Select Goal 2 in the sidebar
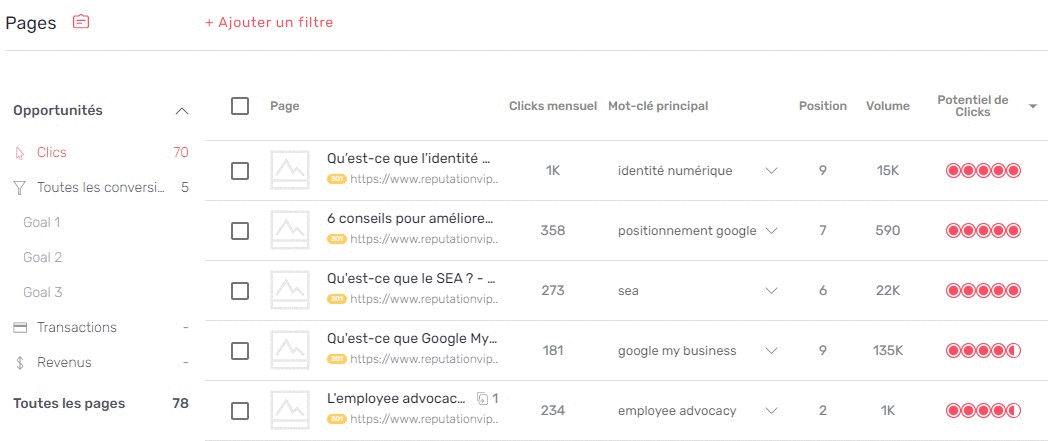Screen dimensions: 1048x441 (43, 257)
